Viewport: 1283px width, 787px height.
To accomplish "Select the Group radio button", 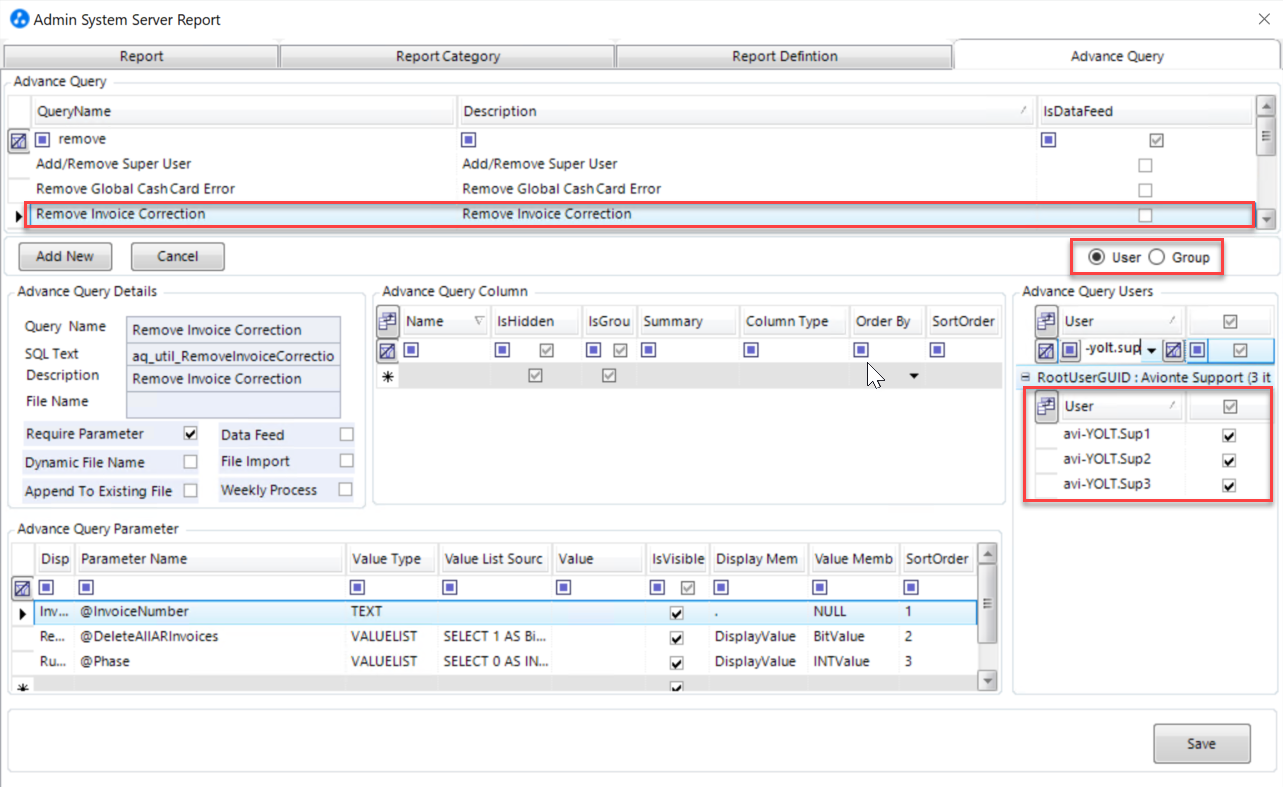I will point(1156,257).
